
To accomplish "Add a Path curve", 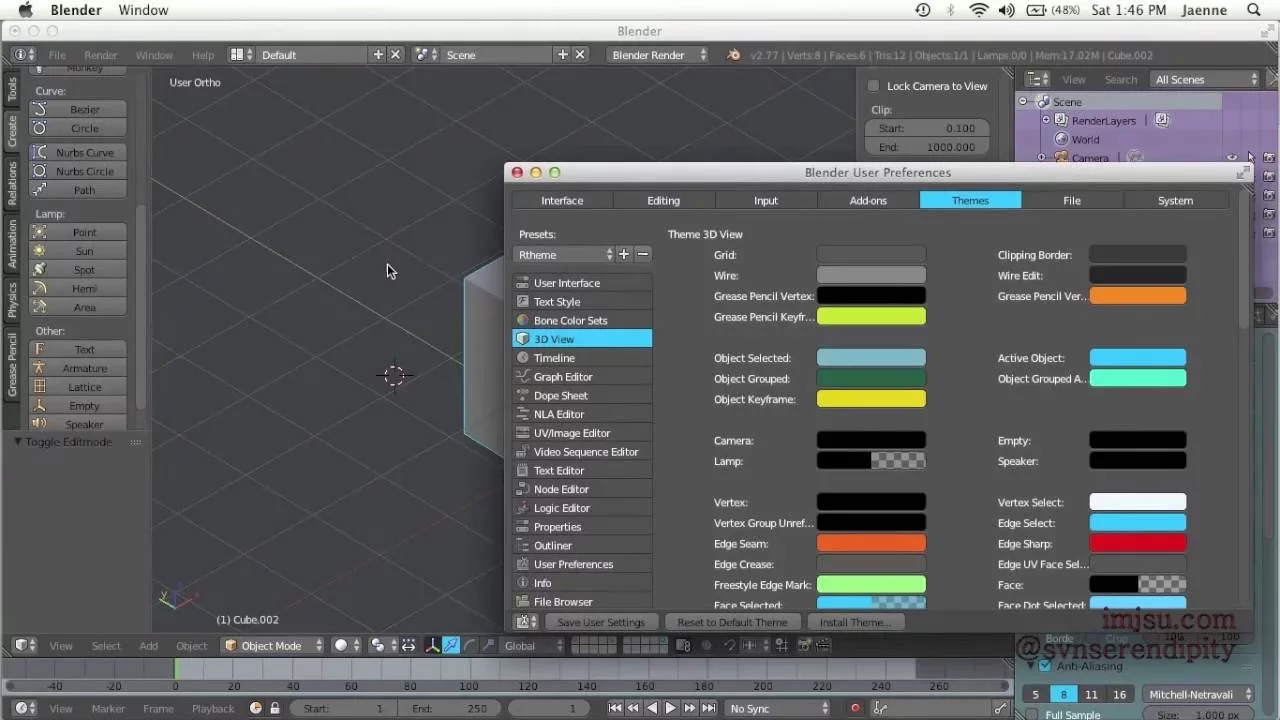I will click(79, 190).
